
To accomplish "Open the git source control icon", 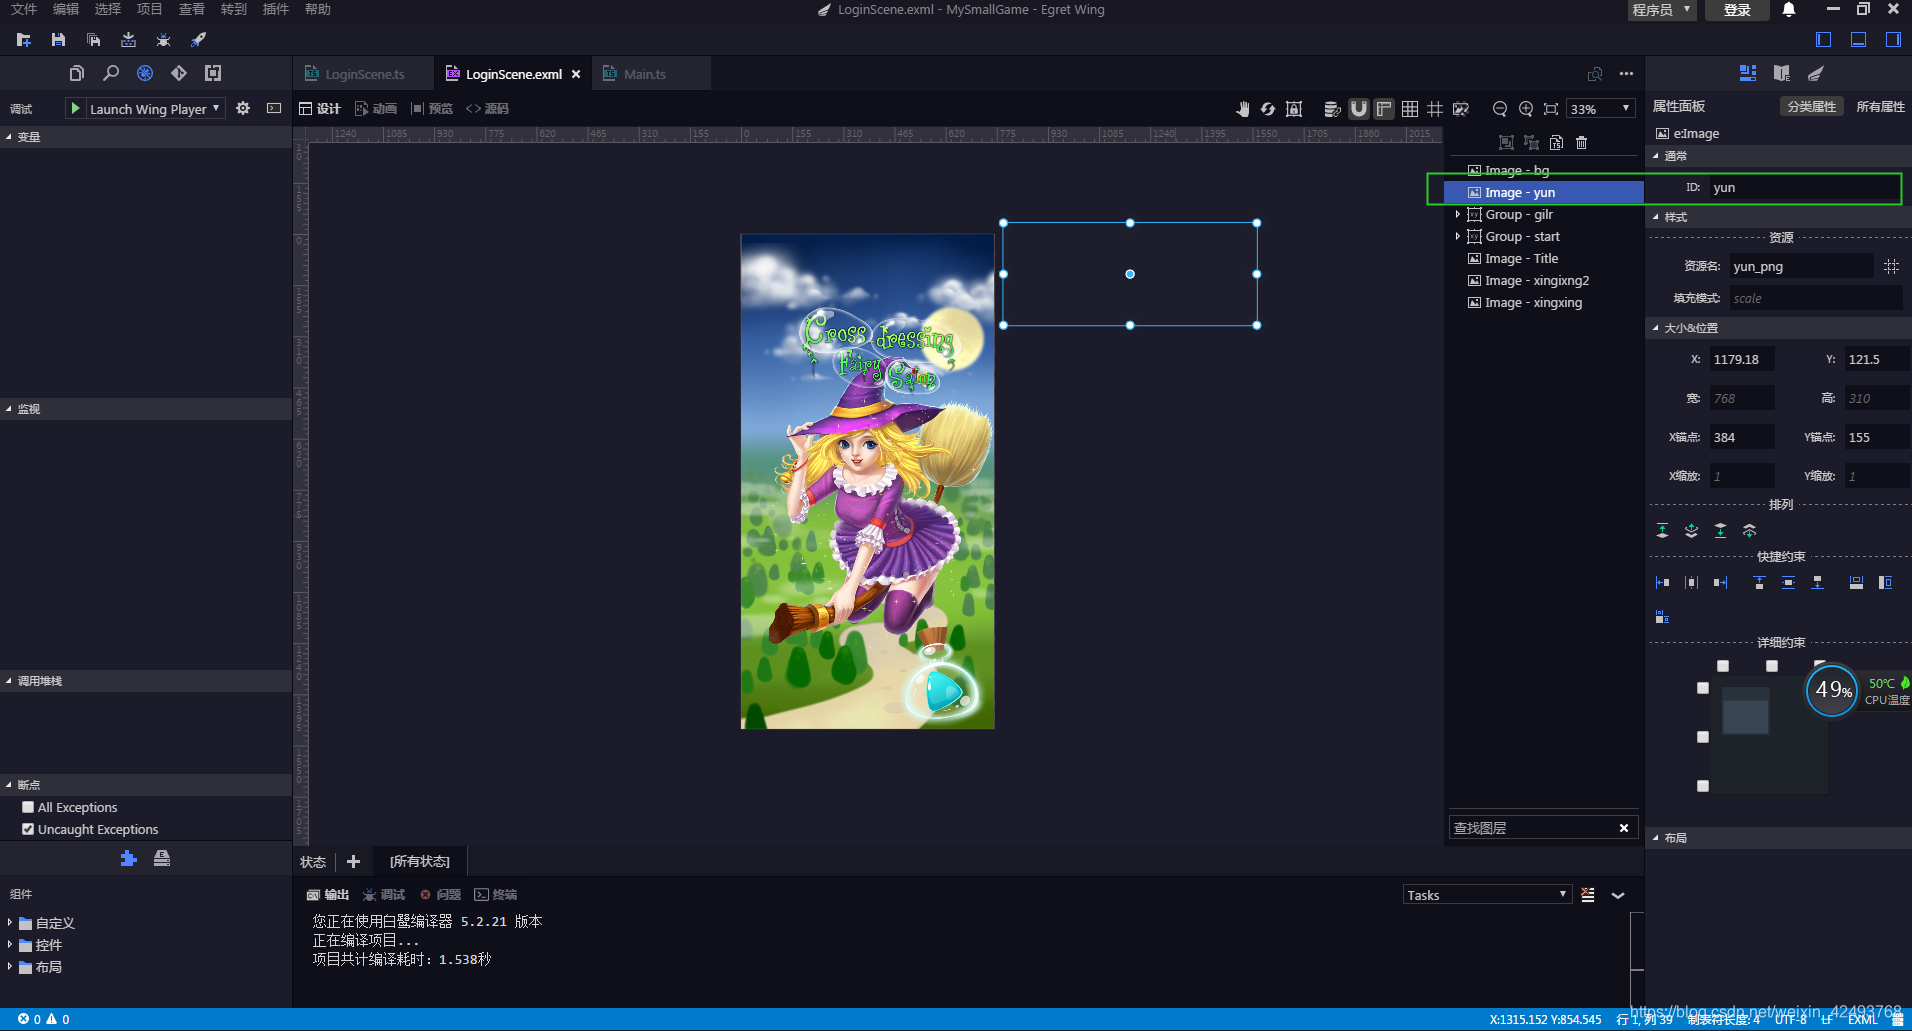I will click(x=179, y=73).
